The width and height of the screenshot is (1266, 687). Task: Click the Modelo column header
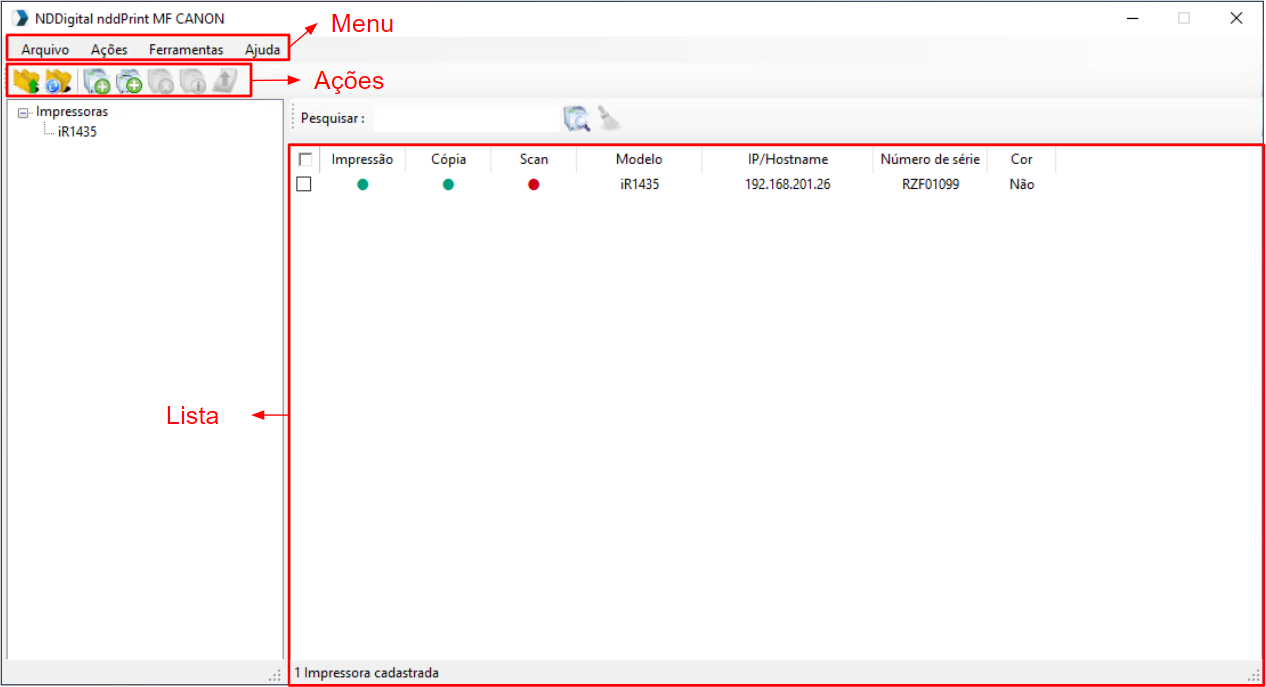639,159
